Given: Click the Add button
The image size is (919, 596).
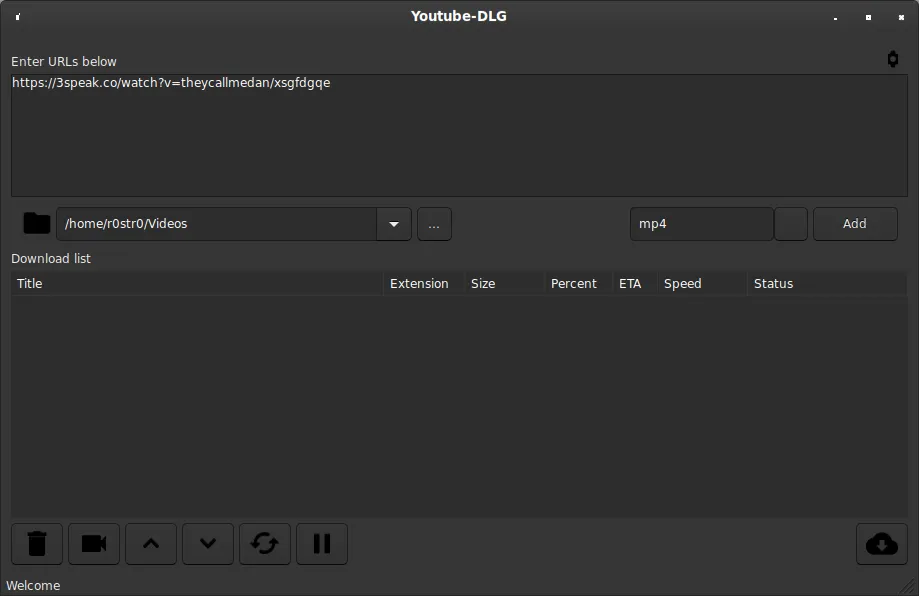Looking at the screenshot, I should pos(855,224).
